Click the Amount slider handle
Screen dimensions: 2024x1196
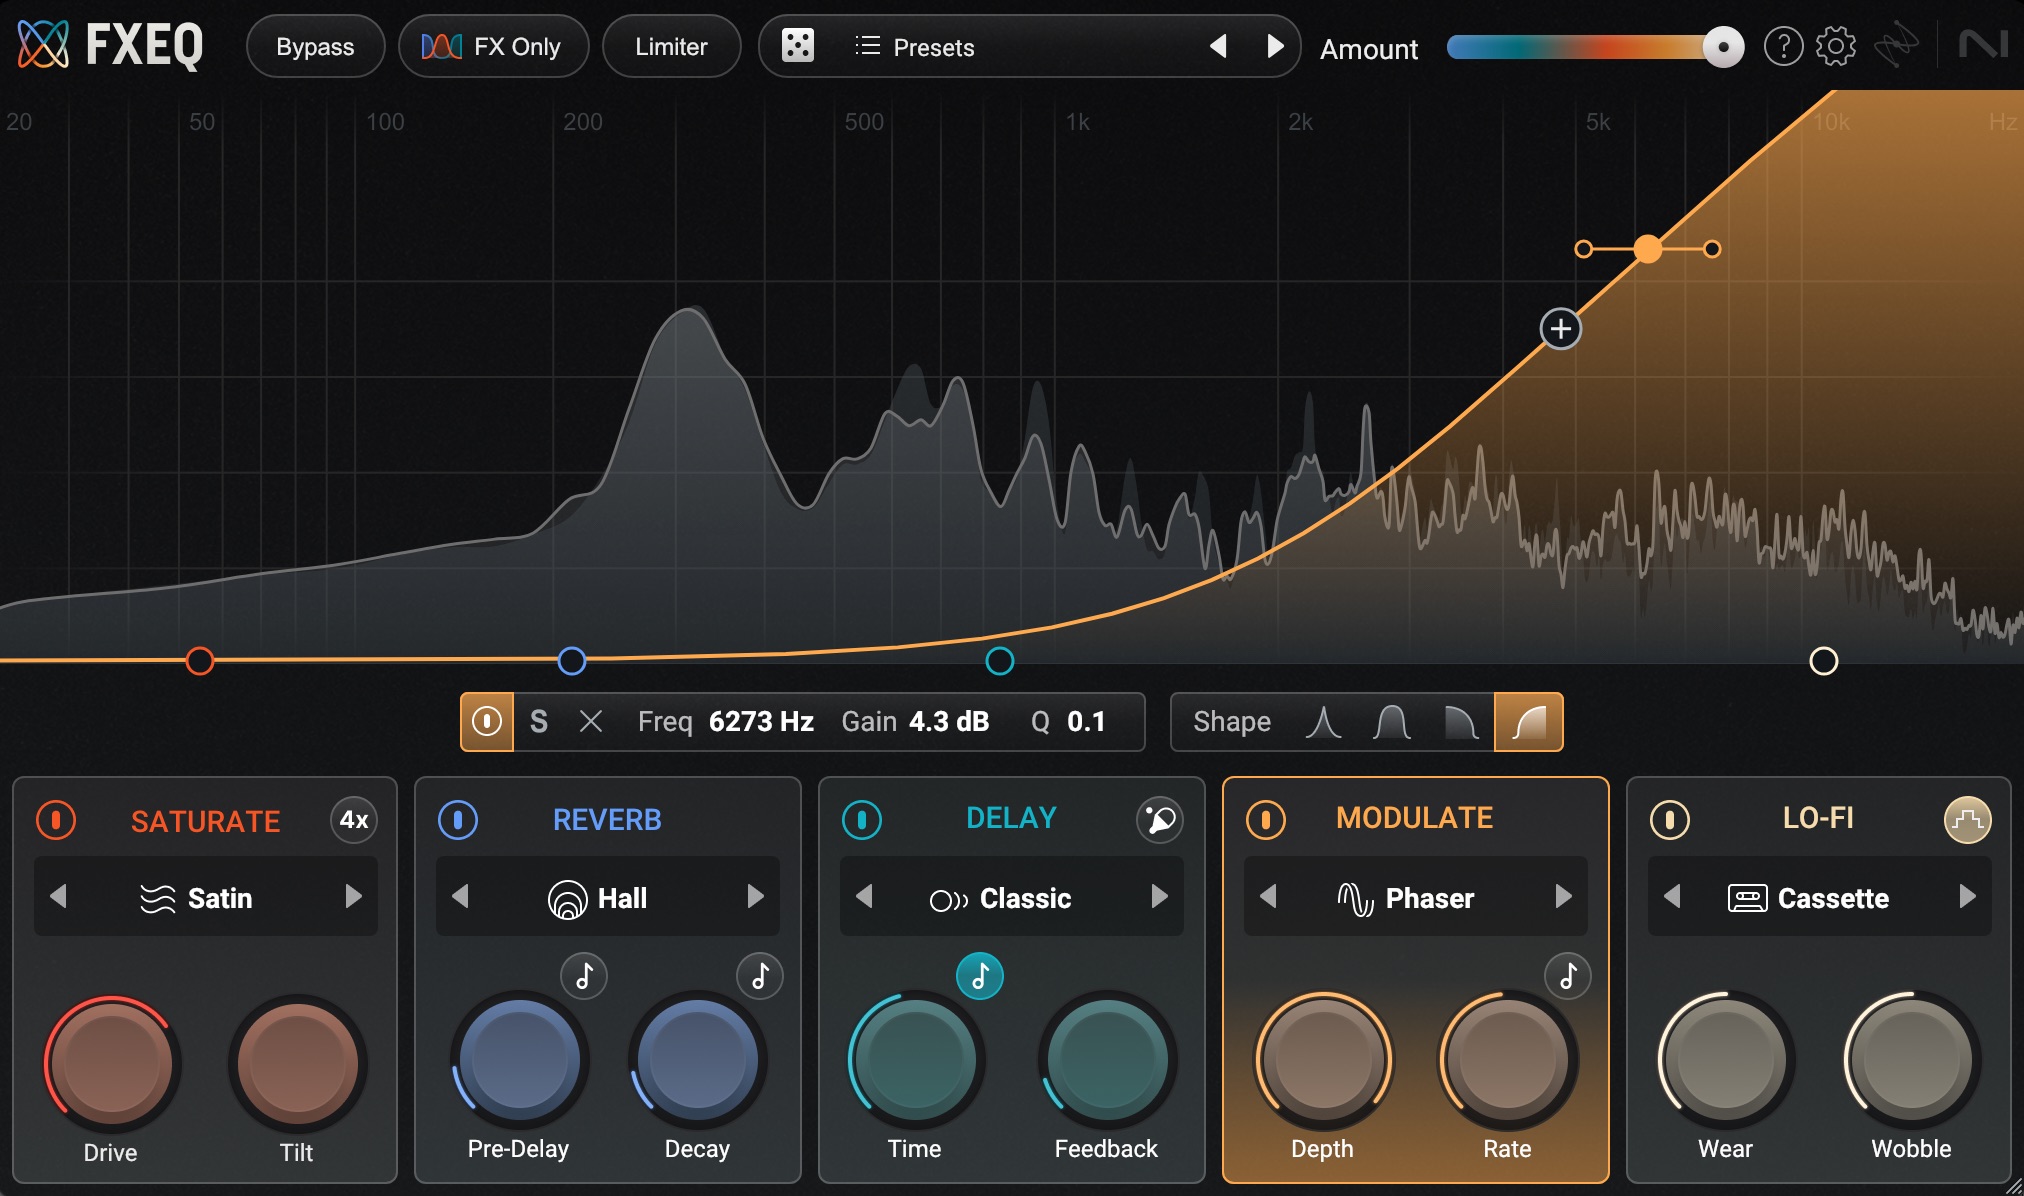[x=1723, y=47]
